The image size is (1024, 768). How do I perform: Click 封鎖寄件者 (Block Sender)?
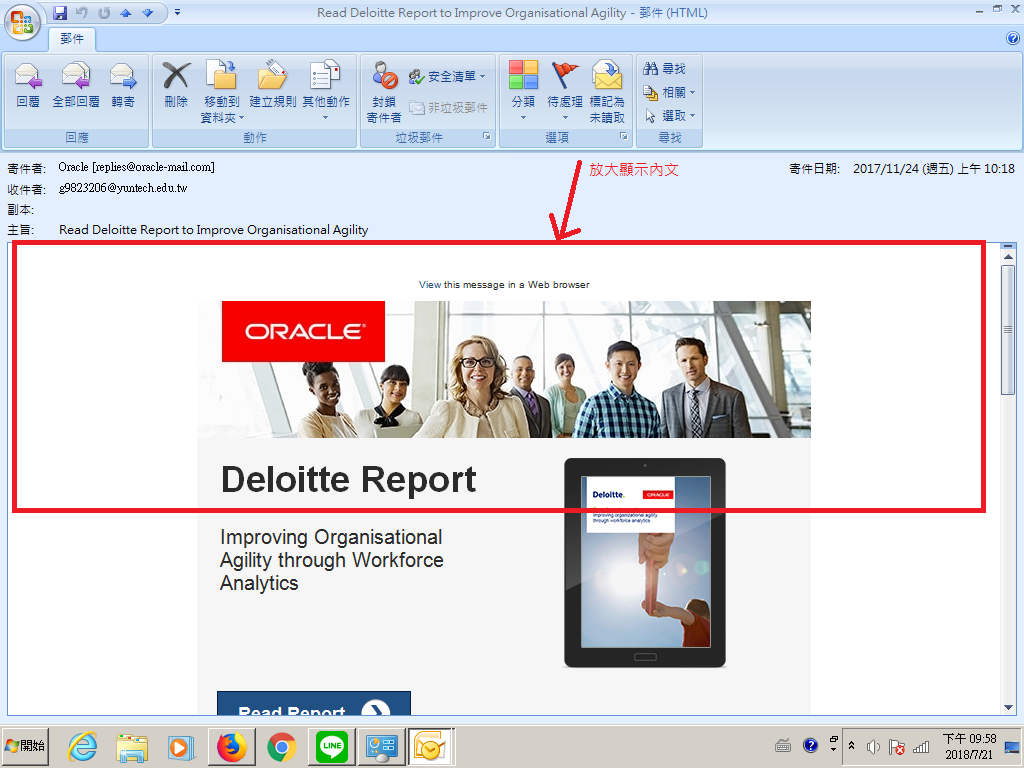[x=384, y=92]
